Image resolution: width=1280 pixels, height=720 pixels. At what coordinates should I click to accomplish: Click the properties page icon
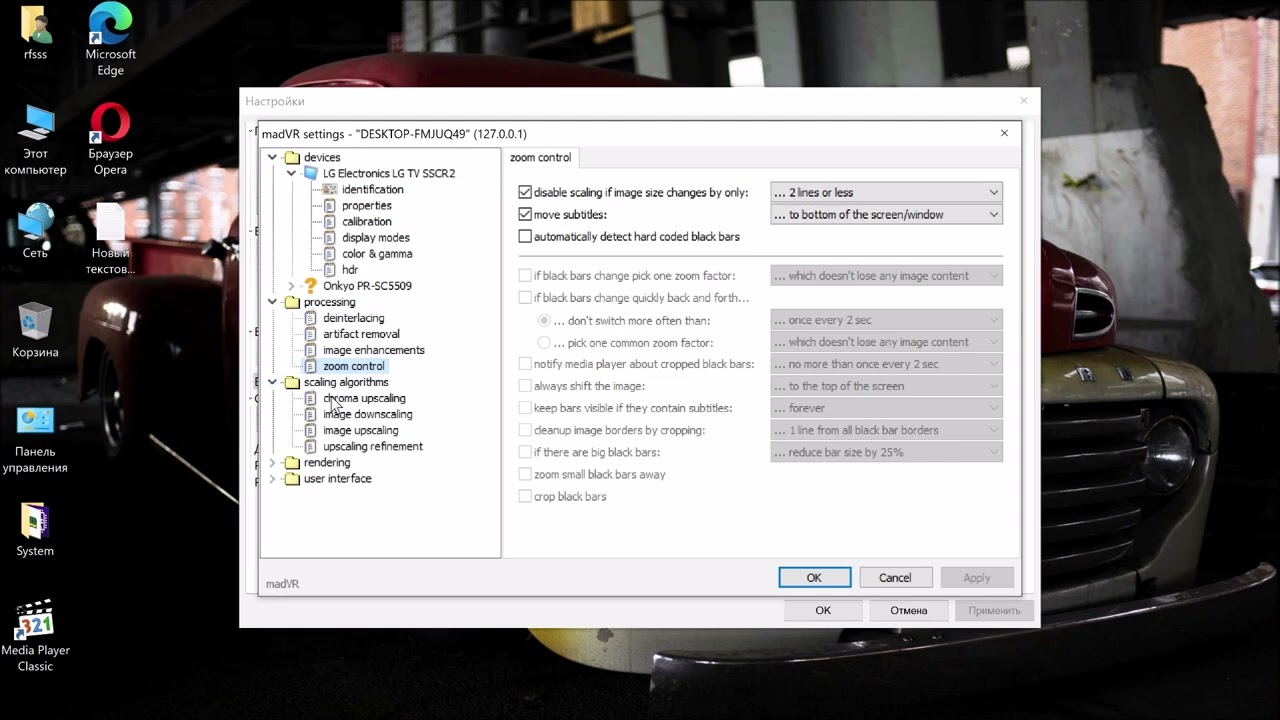pos(330,205)
